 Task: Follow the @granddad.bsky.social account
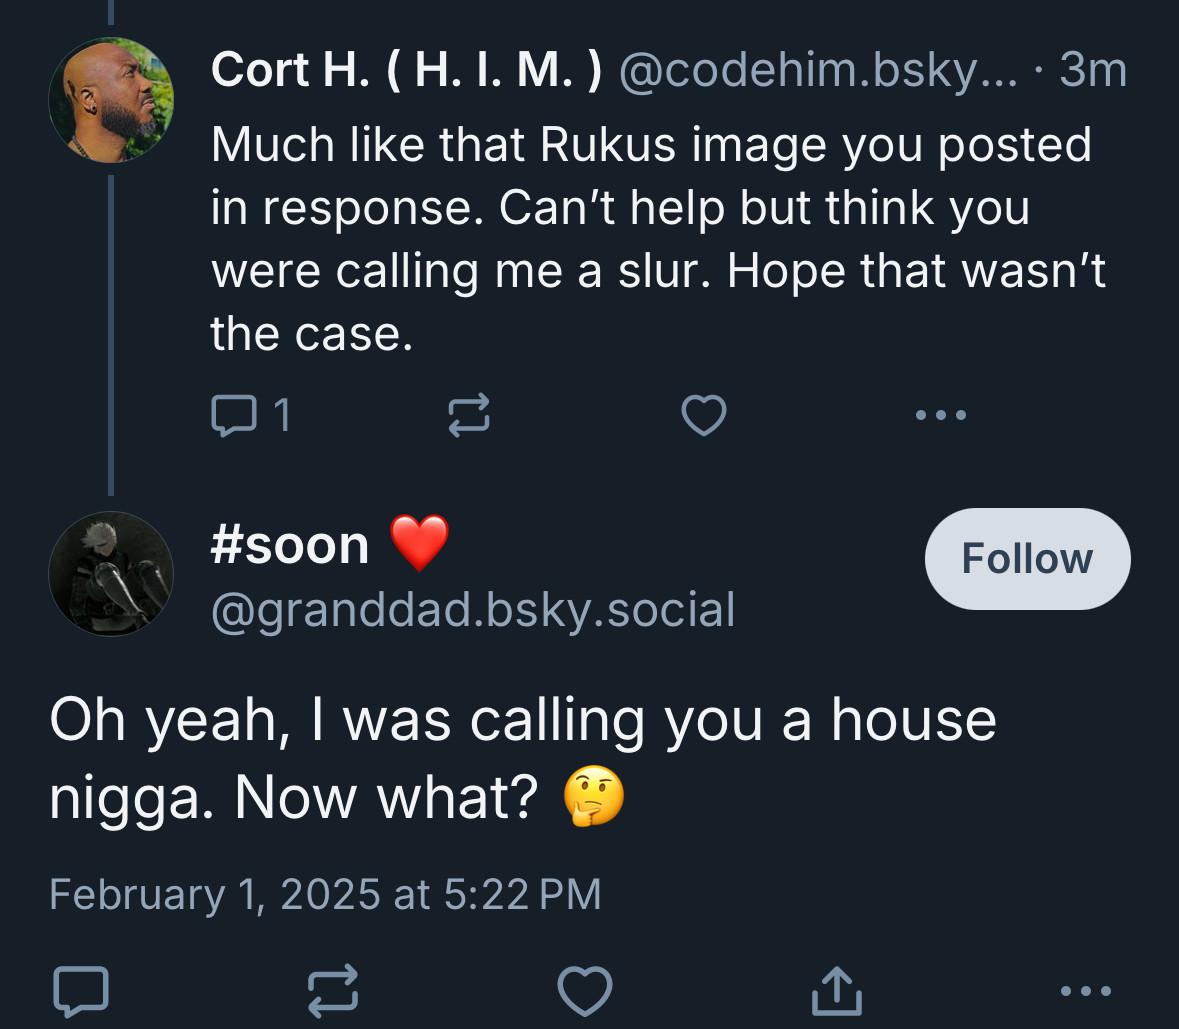(1027, 558)
